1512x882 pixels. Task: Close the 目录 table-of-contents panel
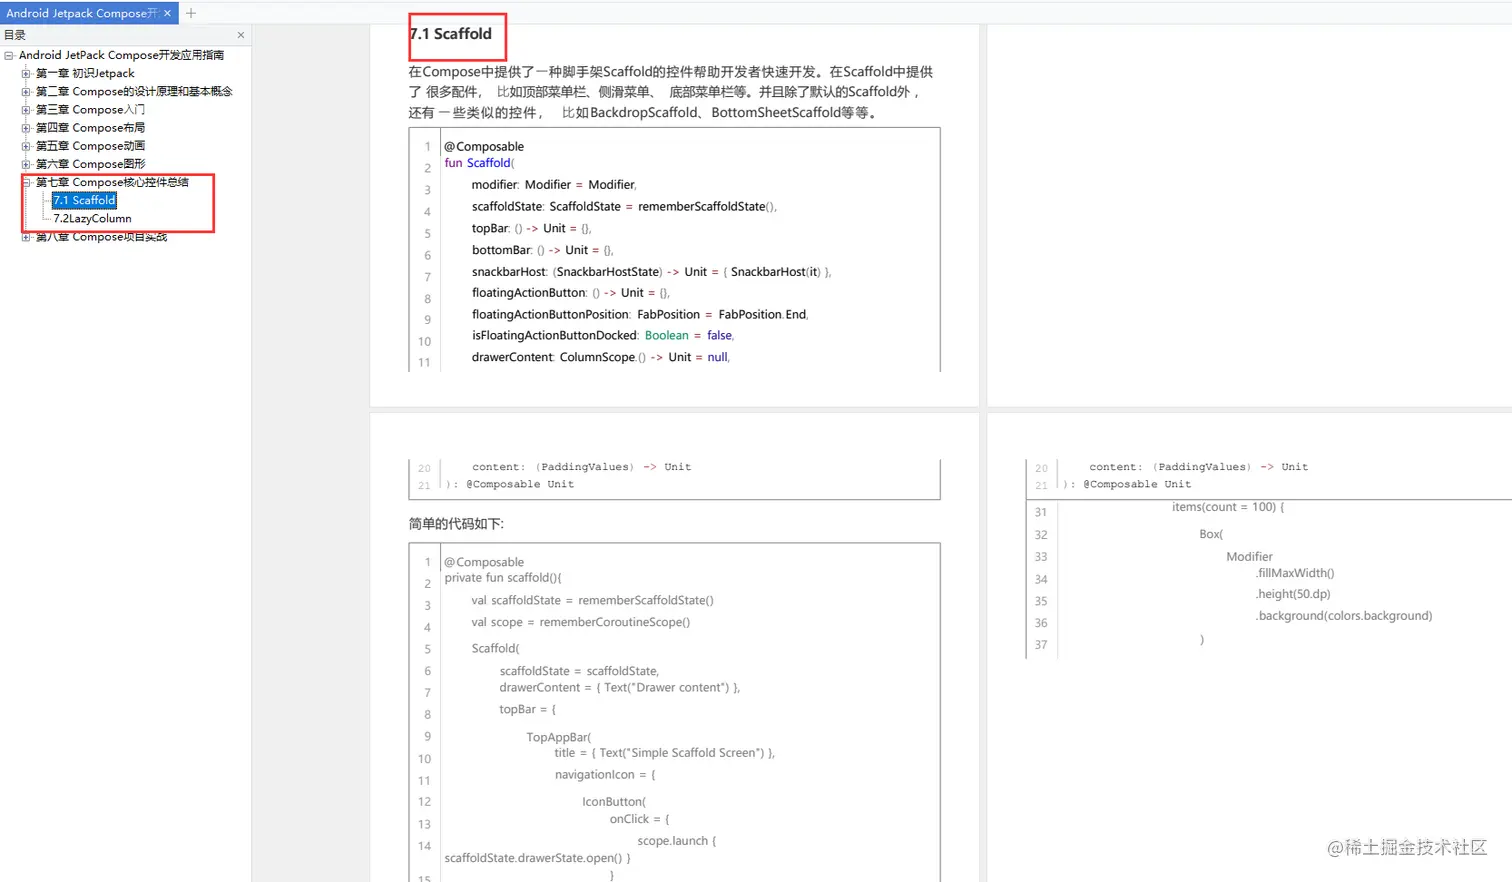click(240, 33)
